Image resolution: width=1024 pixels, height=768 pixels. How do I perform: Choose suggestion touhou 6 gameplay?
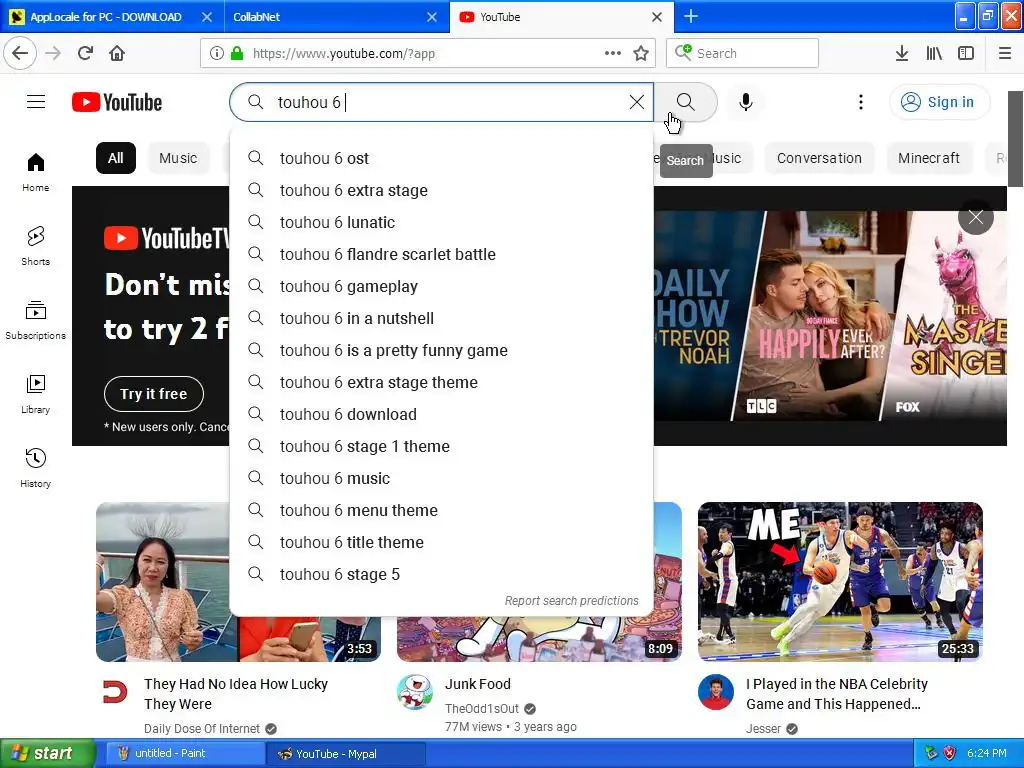tap(441, 287)
